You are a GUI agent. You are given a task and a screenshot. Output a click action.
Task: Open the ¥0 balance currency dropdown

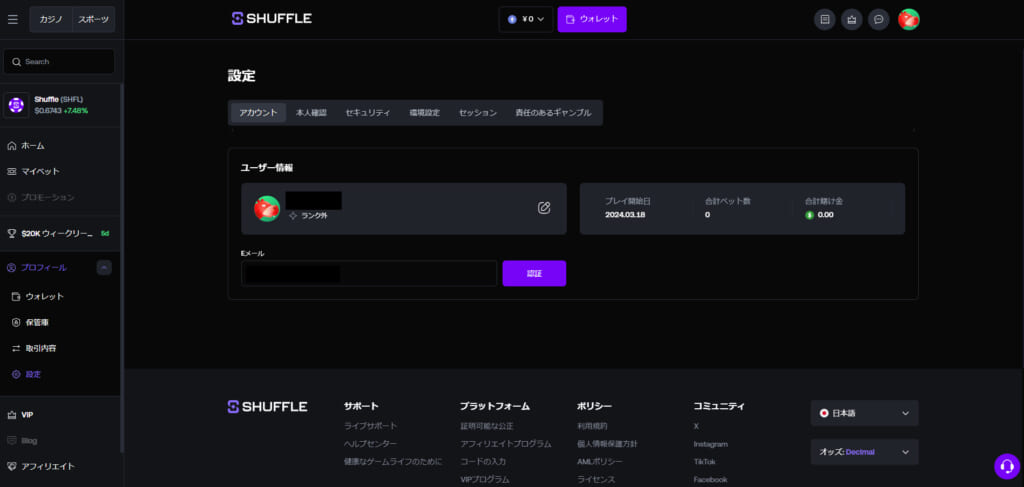[526, 20]
